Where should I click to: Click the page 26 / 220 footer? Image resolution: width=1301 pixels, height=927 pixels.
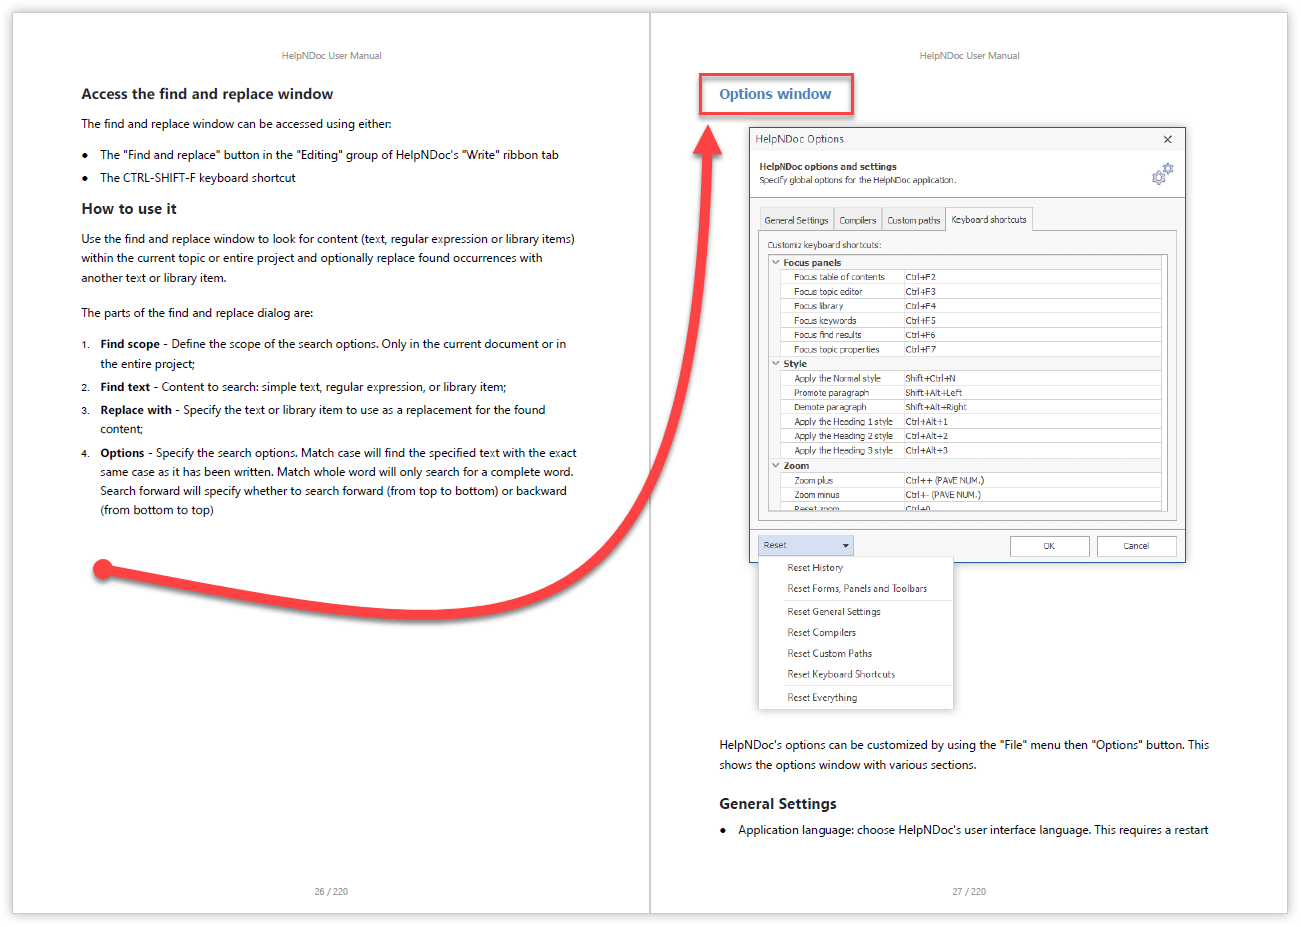(x=331, y=891)
